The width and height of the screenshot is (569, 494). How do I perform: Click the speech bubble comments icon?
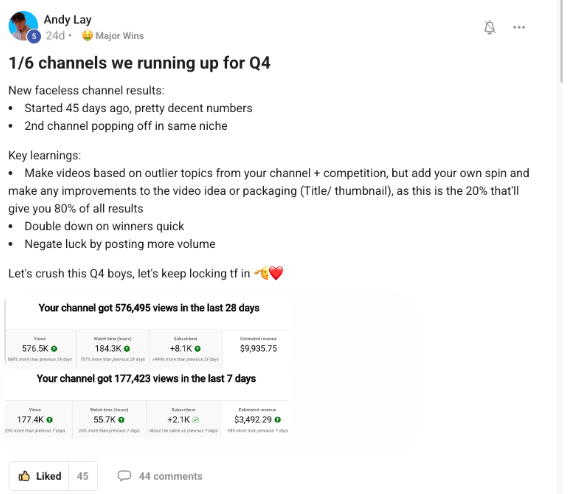(124, 475)
